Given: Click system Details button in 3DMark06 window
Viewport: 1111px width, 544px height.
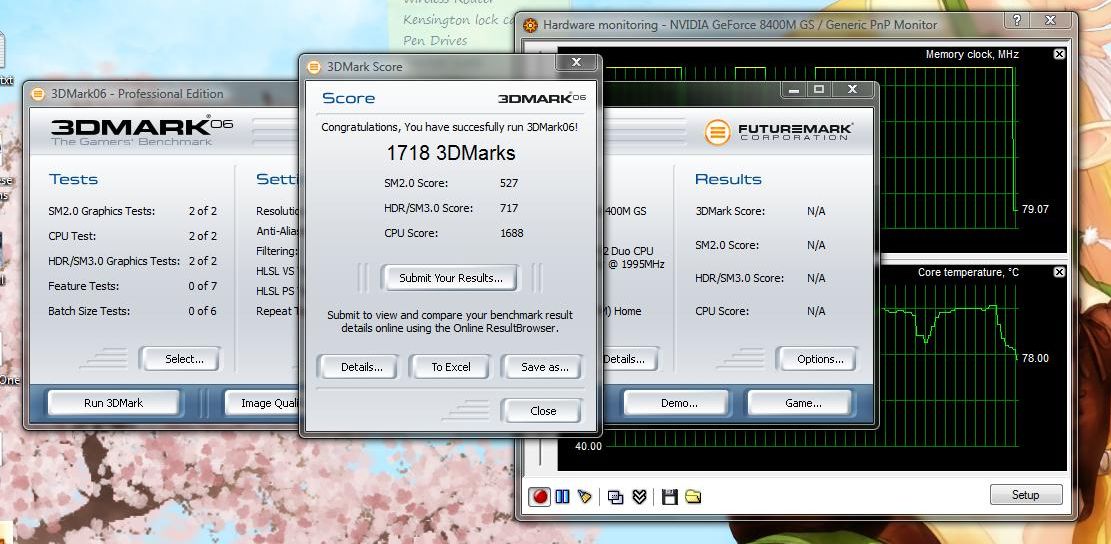Looking at the screenshot, I should 629,359.
